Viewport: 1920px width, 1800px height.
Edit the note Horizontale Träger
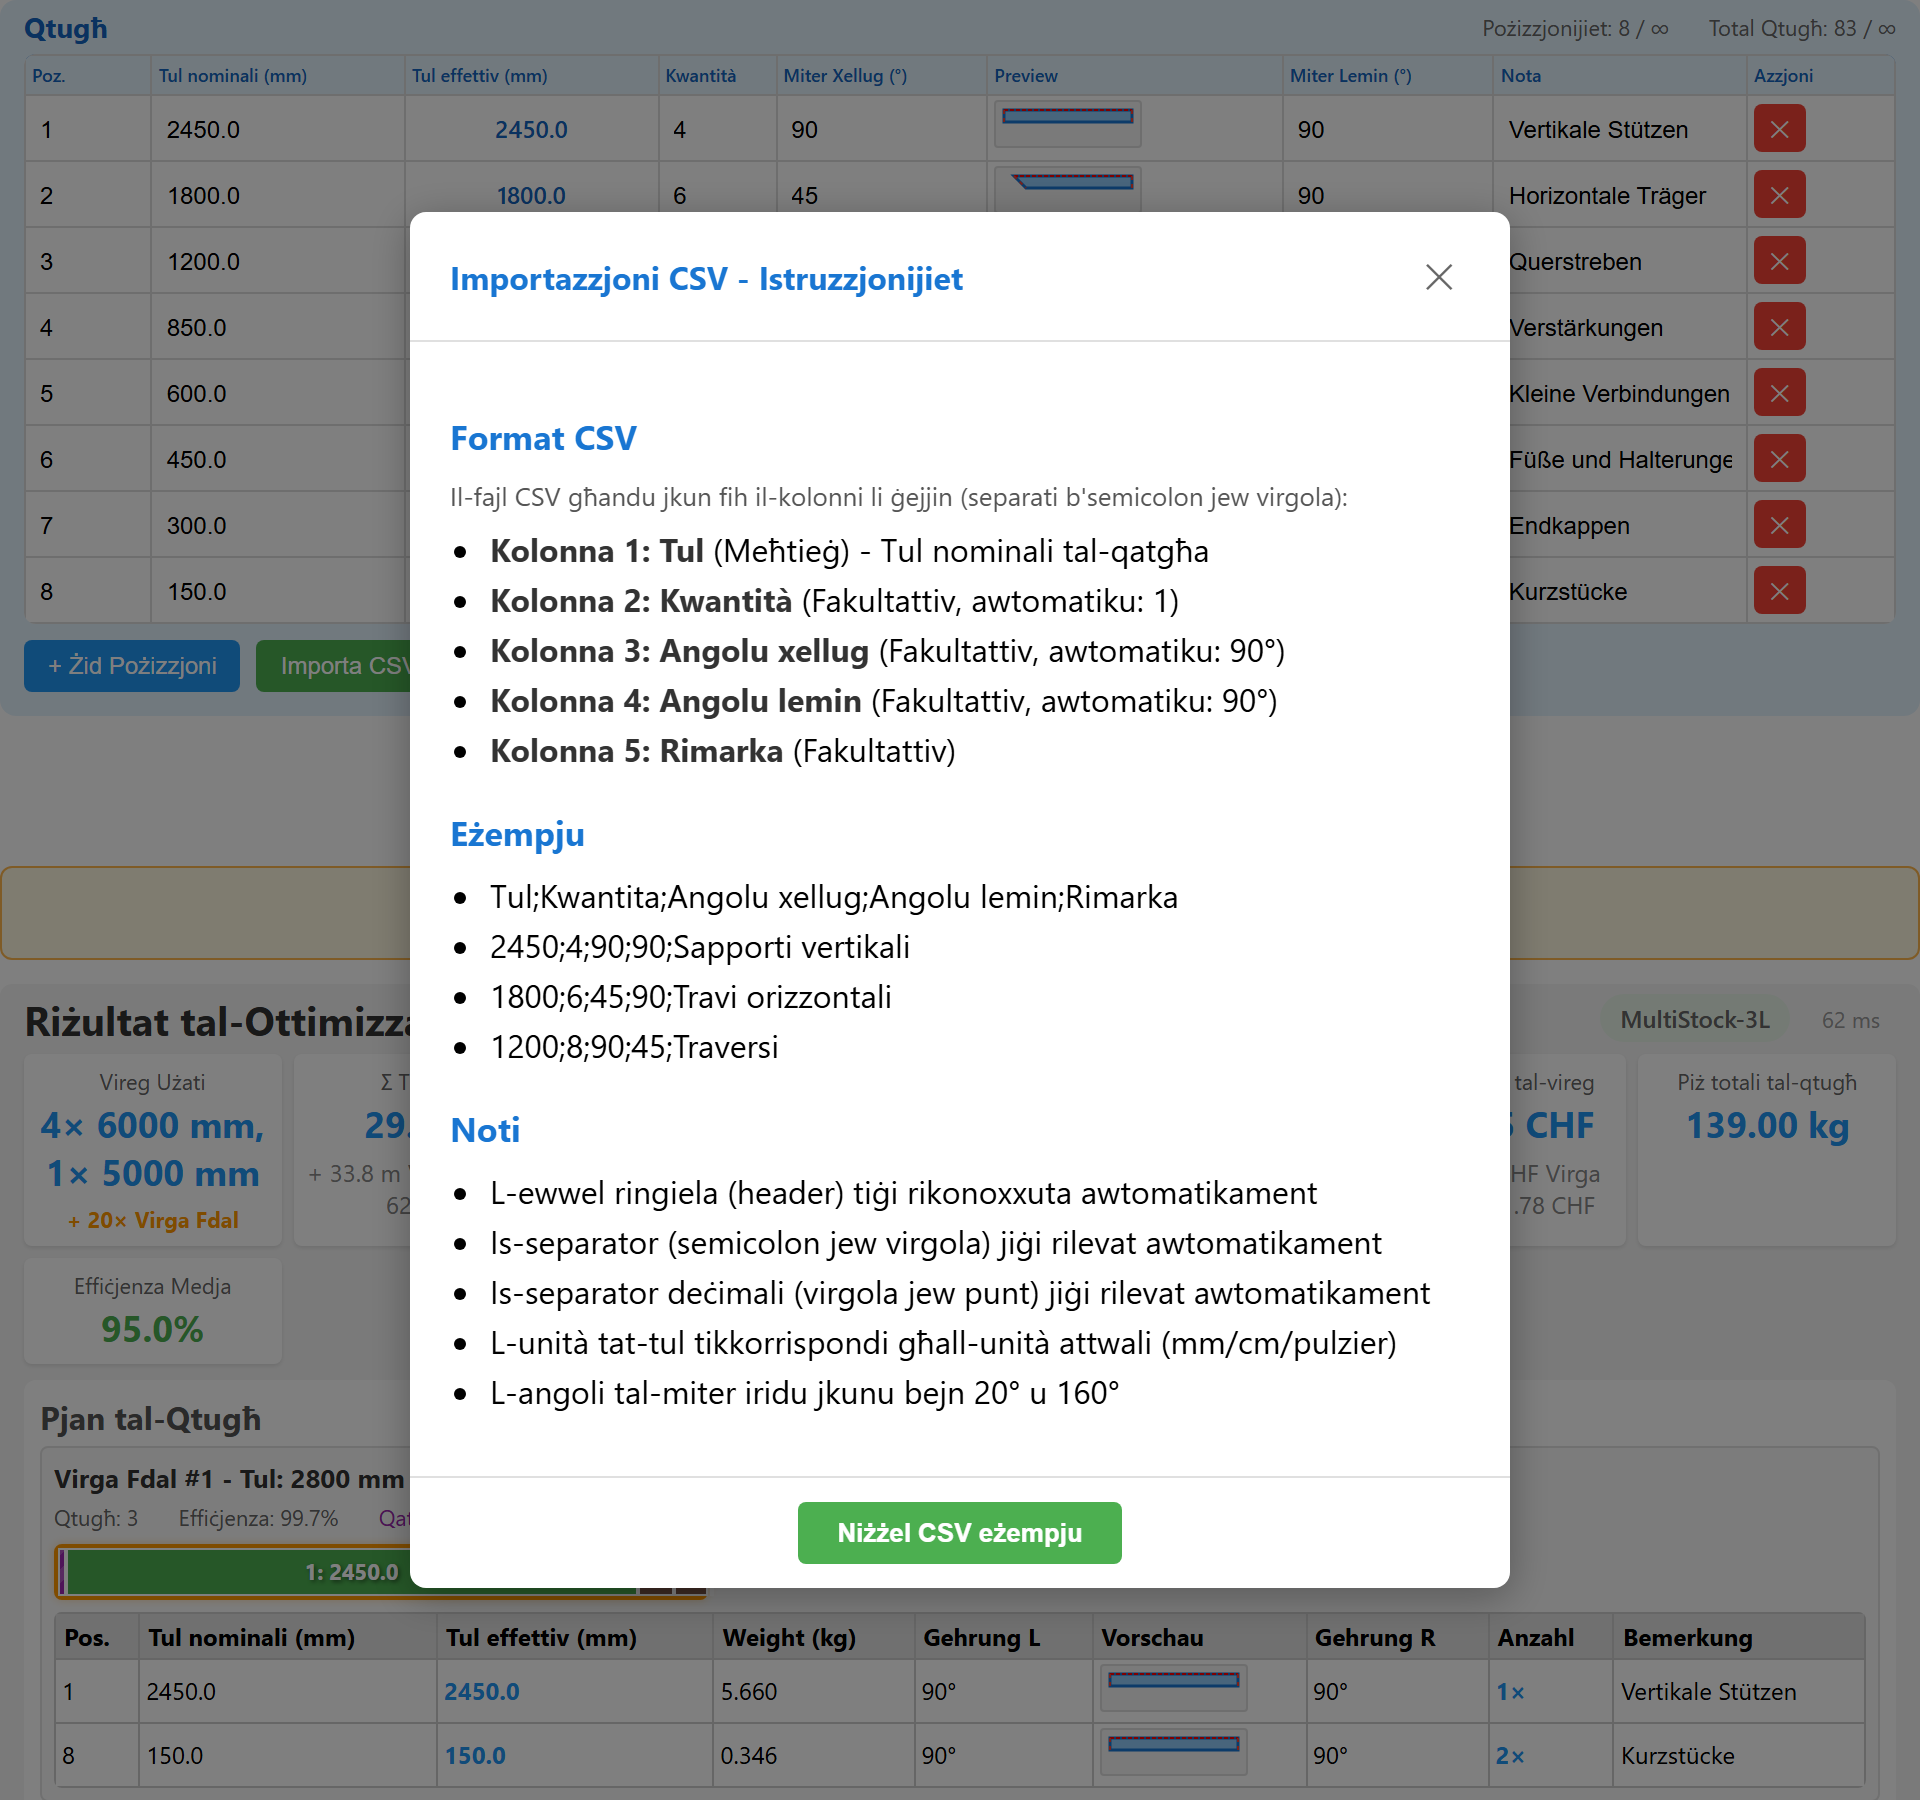pyautogui.click(x=1619, y=196)
